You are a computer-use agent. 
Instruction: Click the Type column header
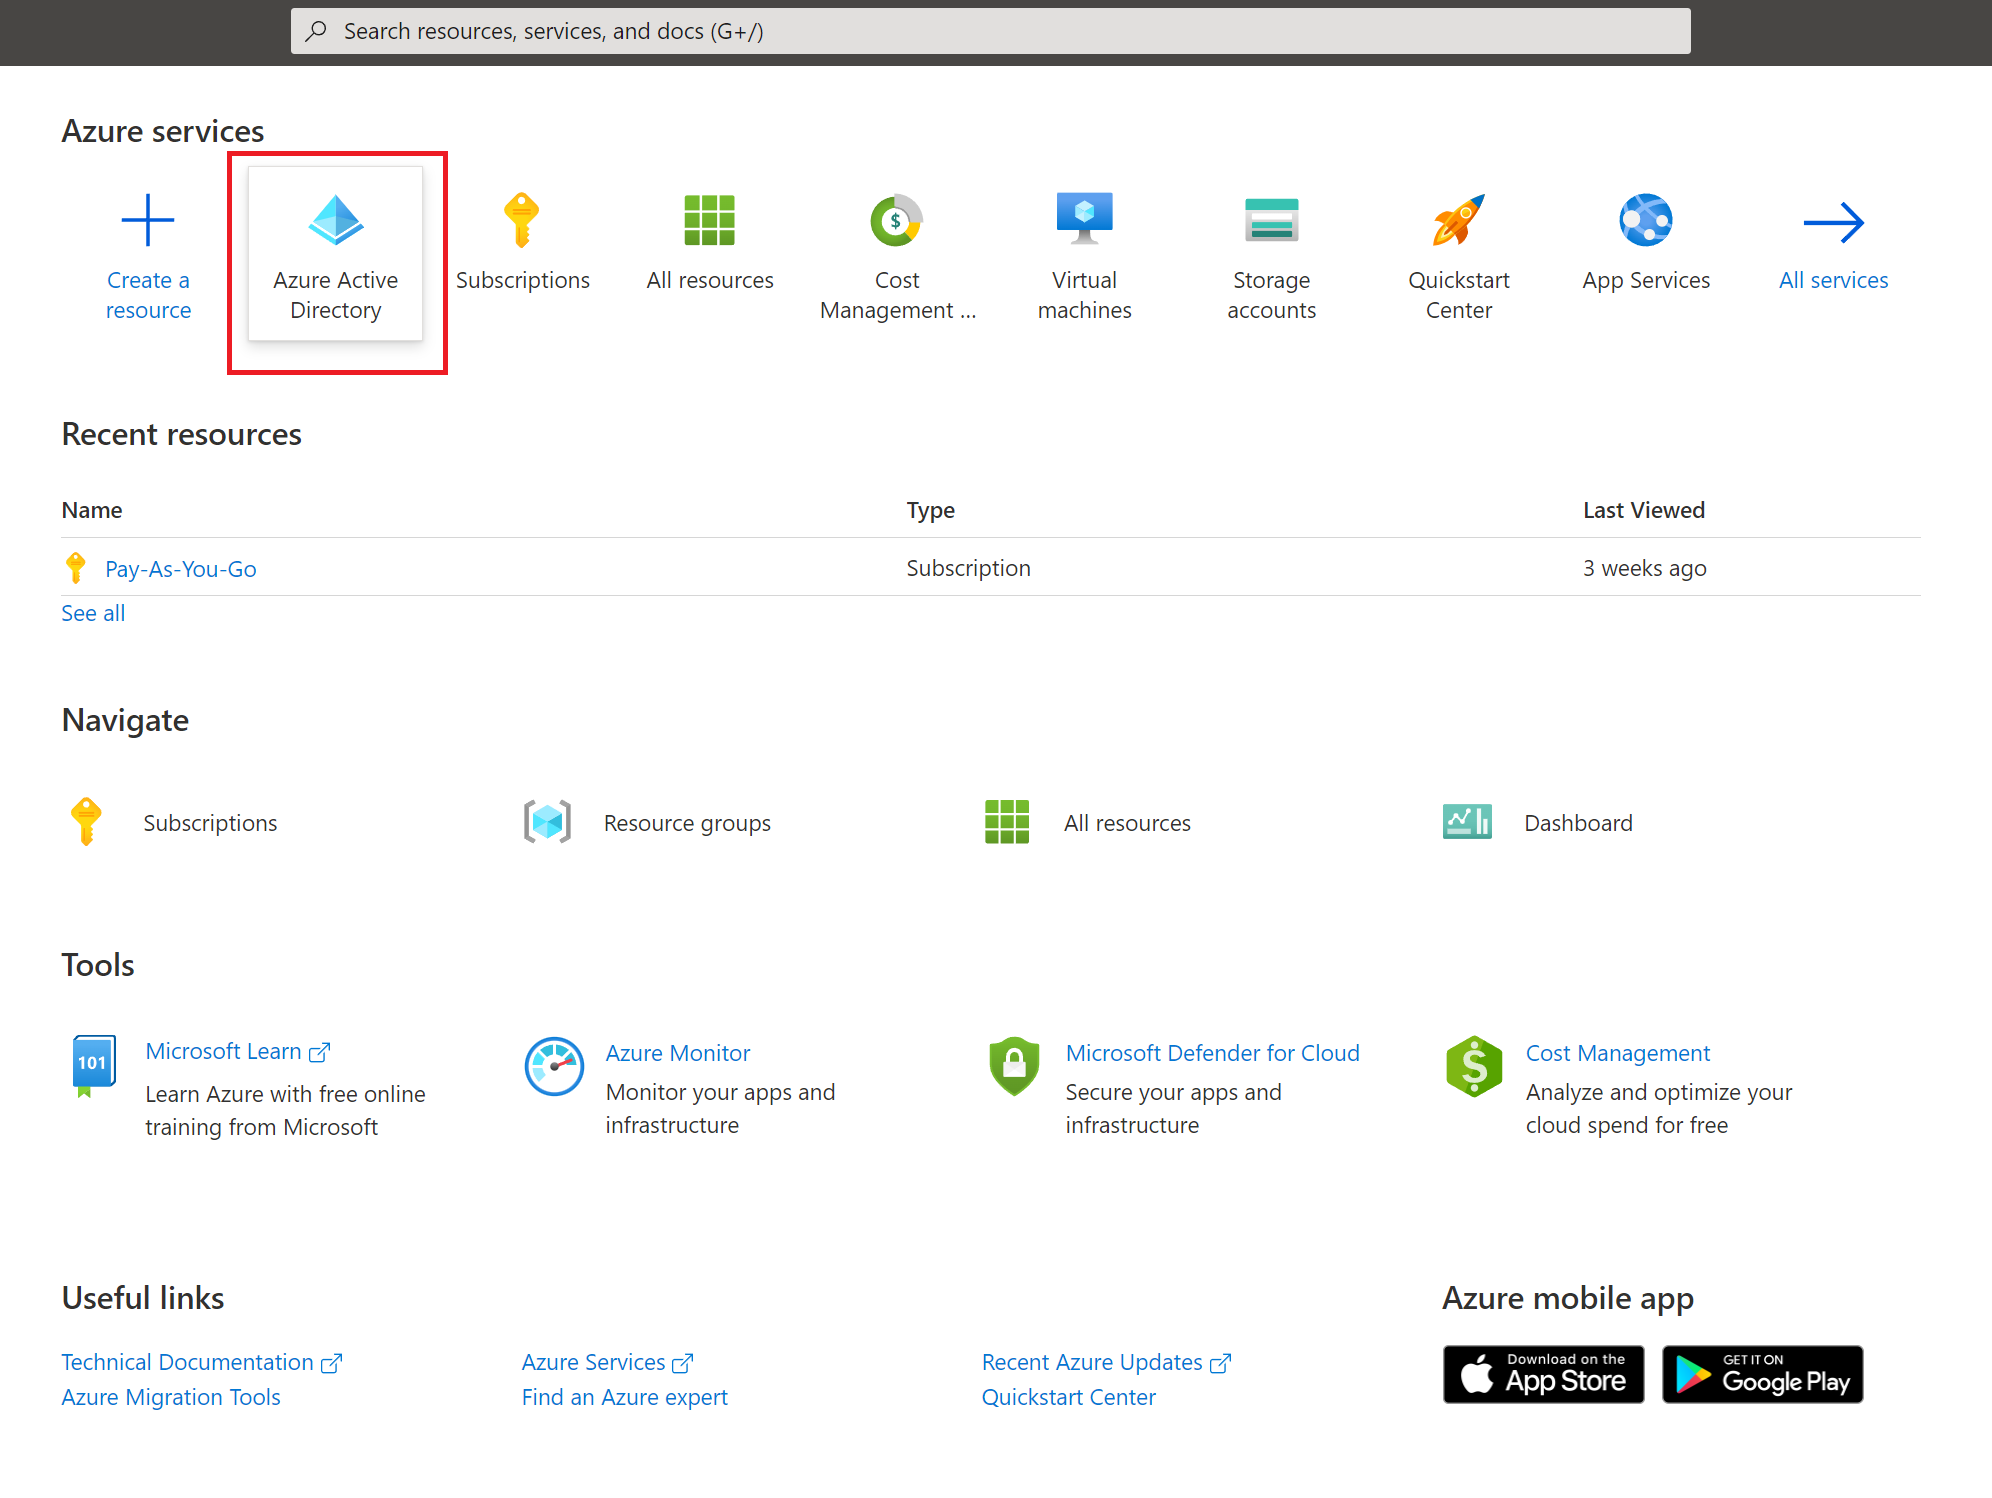pyautogui.click(x=931, y=510)
